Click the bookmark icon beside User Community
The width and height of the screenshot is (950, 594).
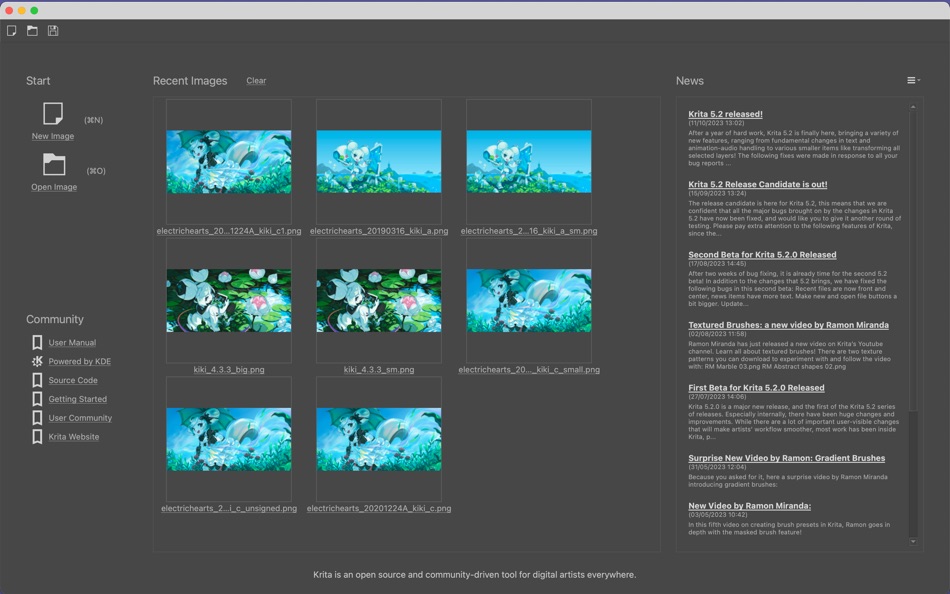(x=37, y=418)
